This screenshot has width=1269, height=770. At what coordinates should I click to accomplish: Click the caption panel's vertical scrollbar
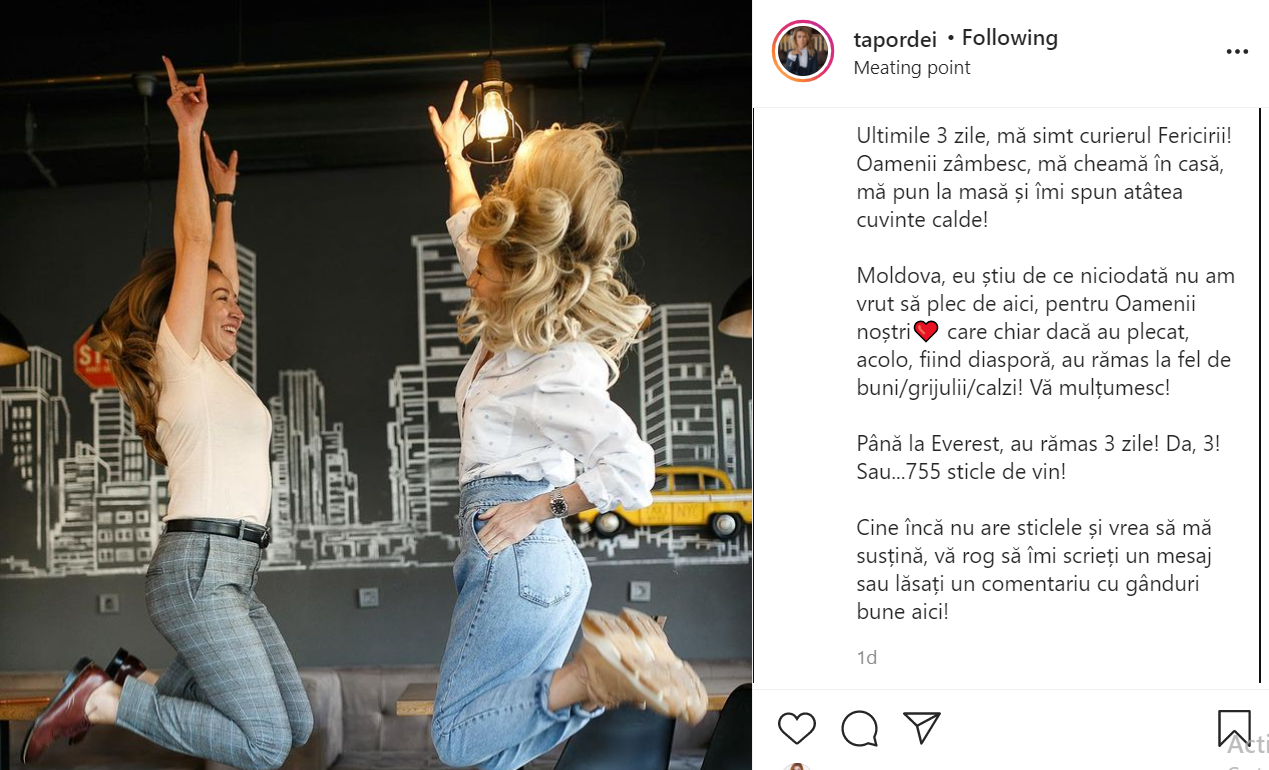coord(1260,395)
